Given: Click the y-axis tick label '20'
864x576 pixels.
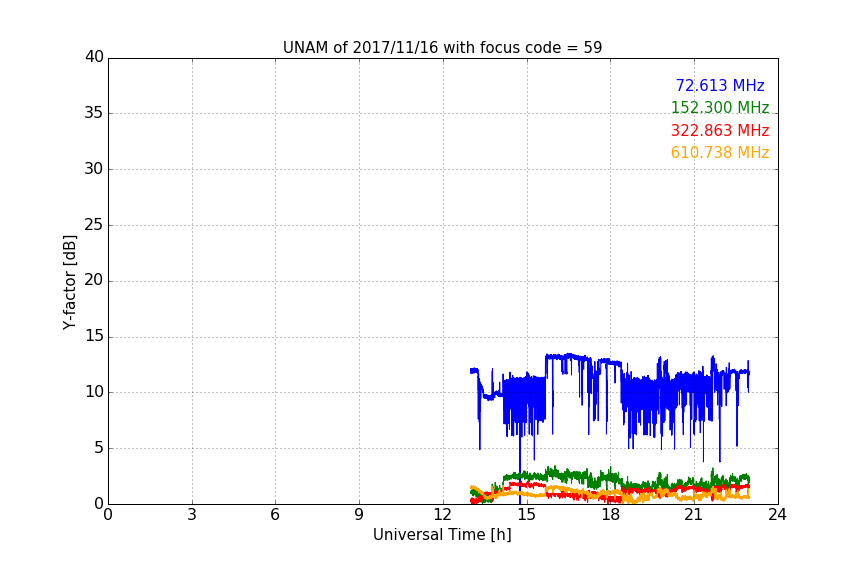Looking at the screenshot, I should pos(94,281).
